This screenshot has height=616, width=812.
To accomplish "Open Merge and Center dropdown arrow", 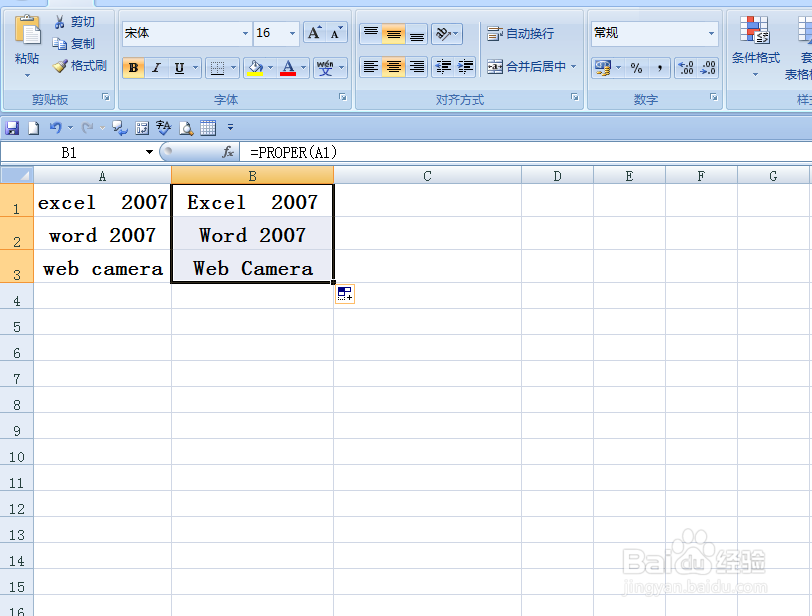I will [x=573, y=67].
